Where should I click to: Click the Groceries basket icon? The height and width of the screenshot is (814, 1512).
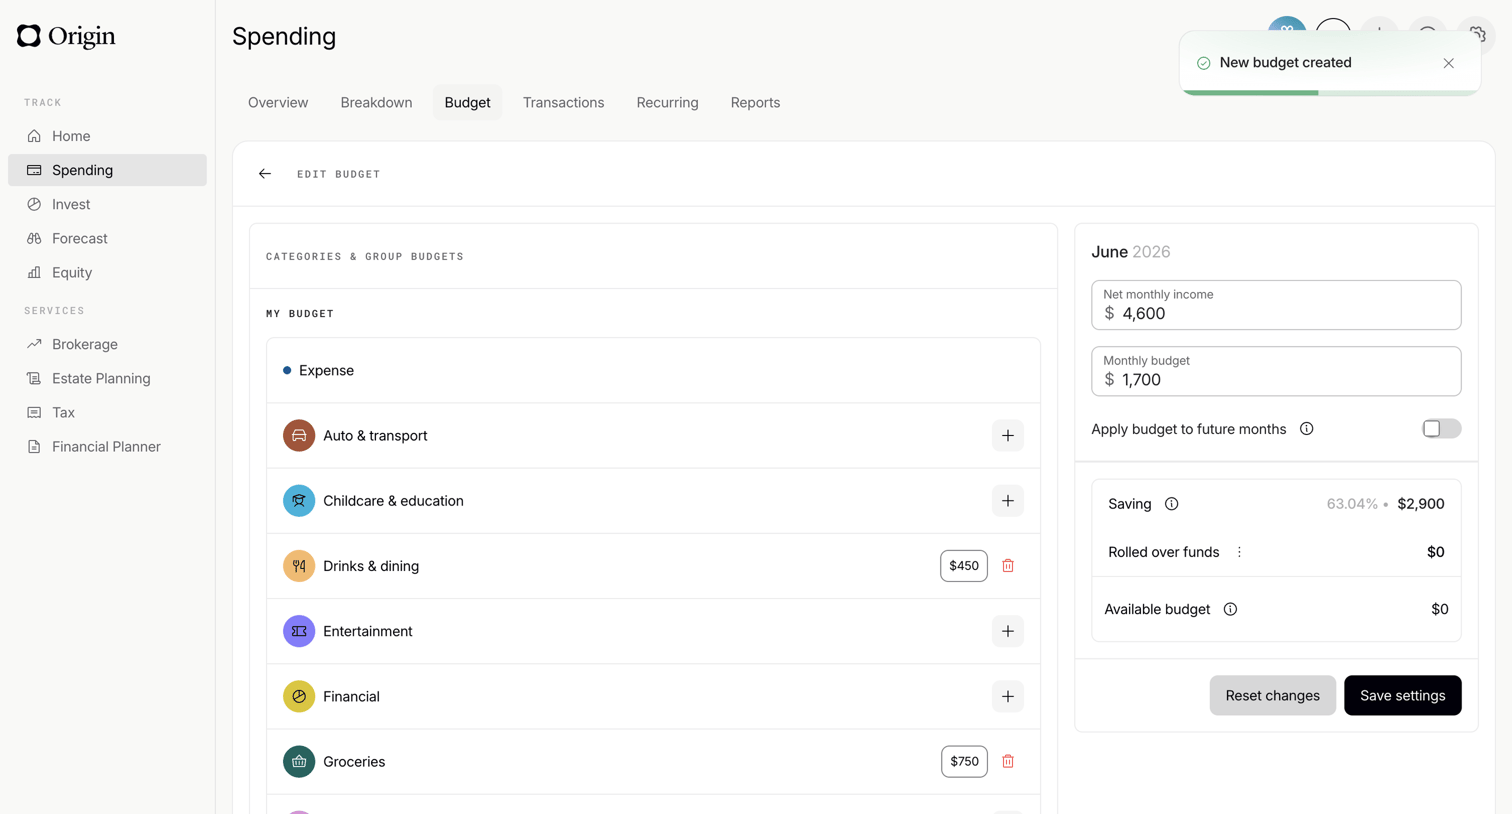pyautogui.click(x=299, y=762)
